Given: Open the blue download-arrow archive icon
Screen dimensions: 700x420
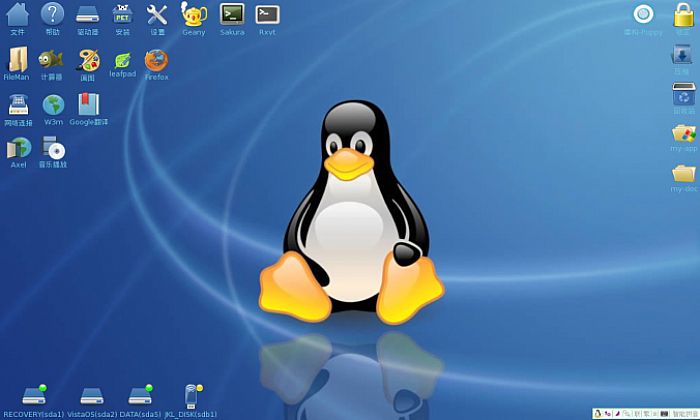Looking at the screenshot, I should tap(682, 55).
